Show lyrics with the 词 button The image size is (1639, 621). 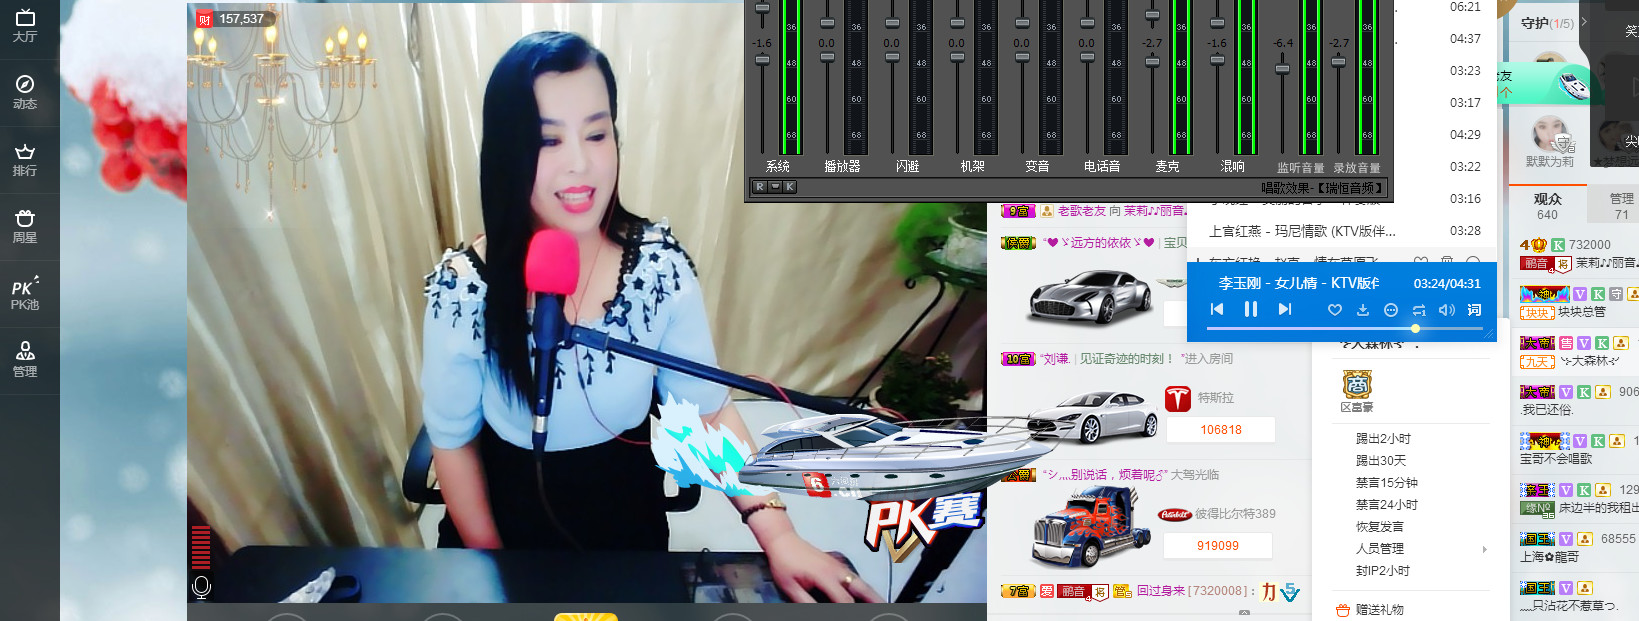(x=1474, y=310)
